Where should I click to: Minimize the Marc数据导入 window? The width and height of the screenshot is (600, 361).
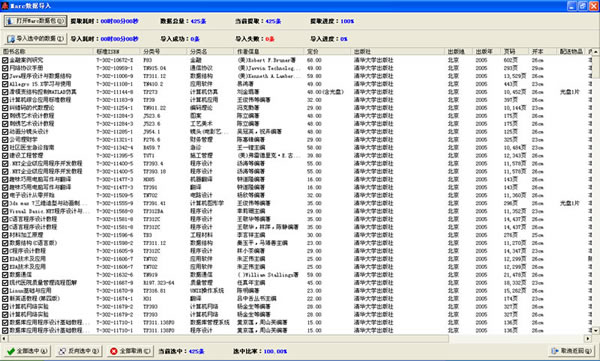coord(571,6)
